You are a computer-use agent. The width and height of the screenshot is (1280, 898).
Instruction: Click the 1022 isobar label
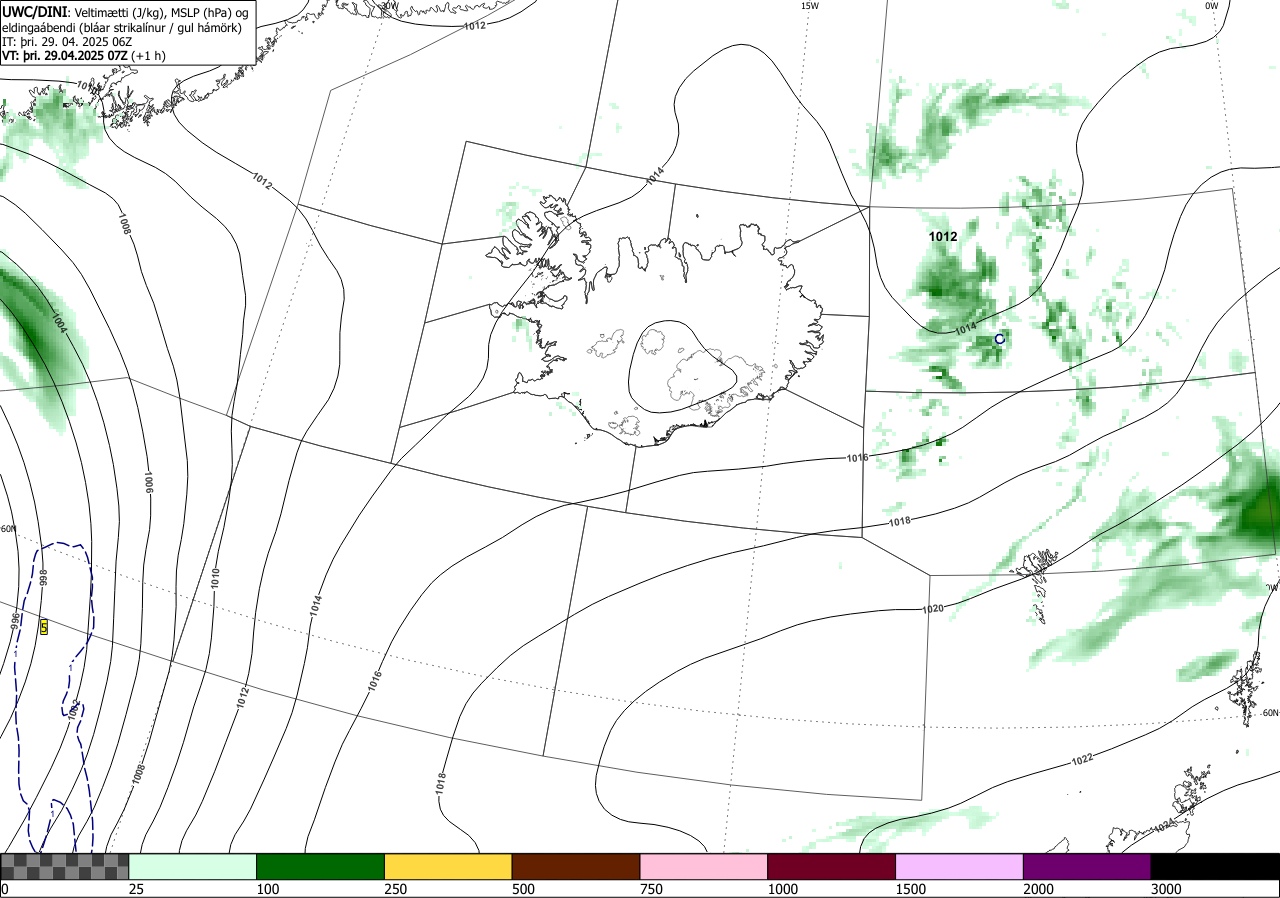pyautogui.click(x=1082, y=759)
